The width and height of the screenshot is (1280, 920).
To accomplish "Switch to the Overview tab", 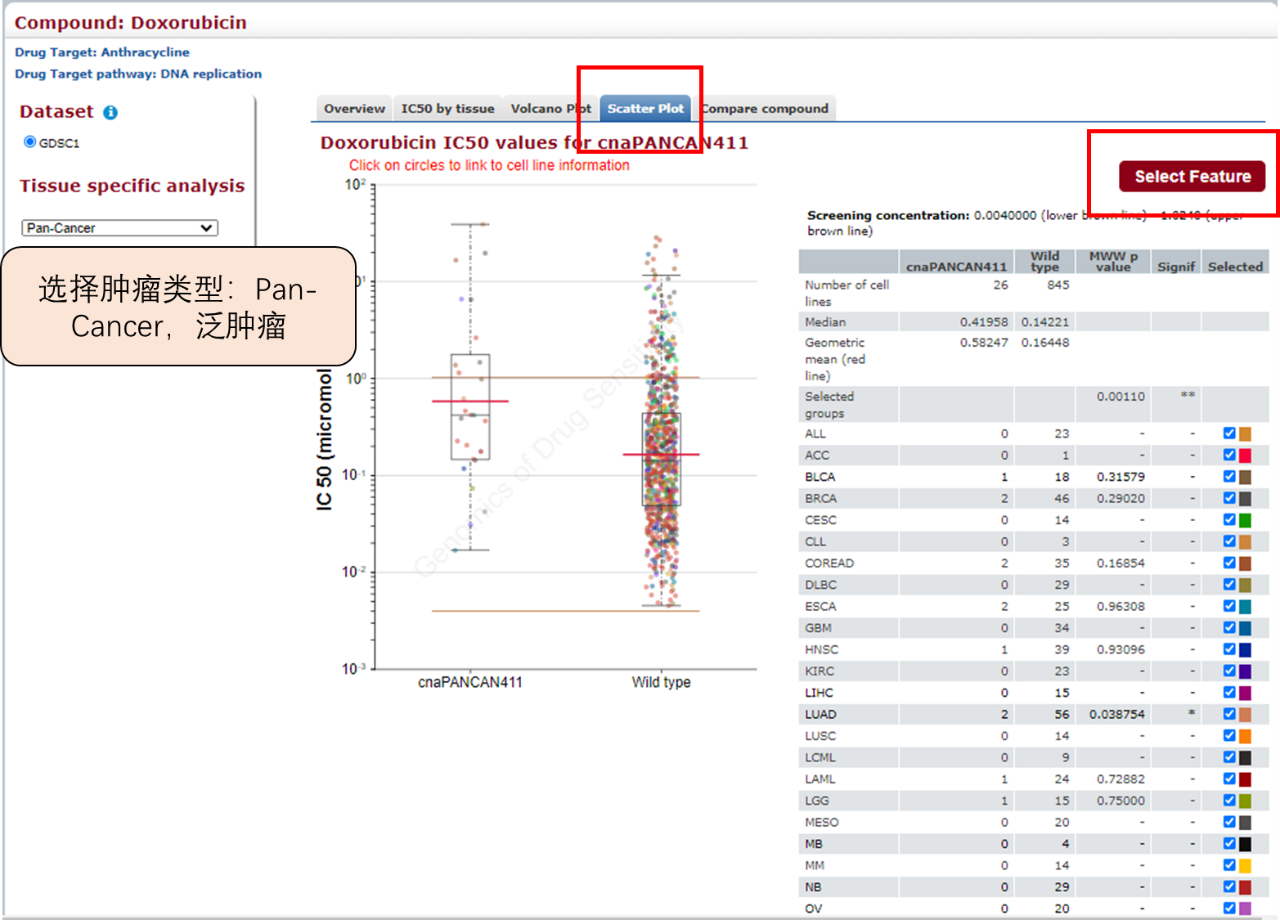I will [x=354, y=108].
